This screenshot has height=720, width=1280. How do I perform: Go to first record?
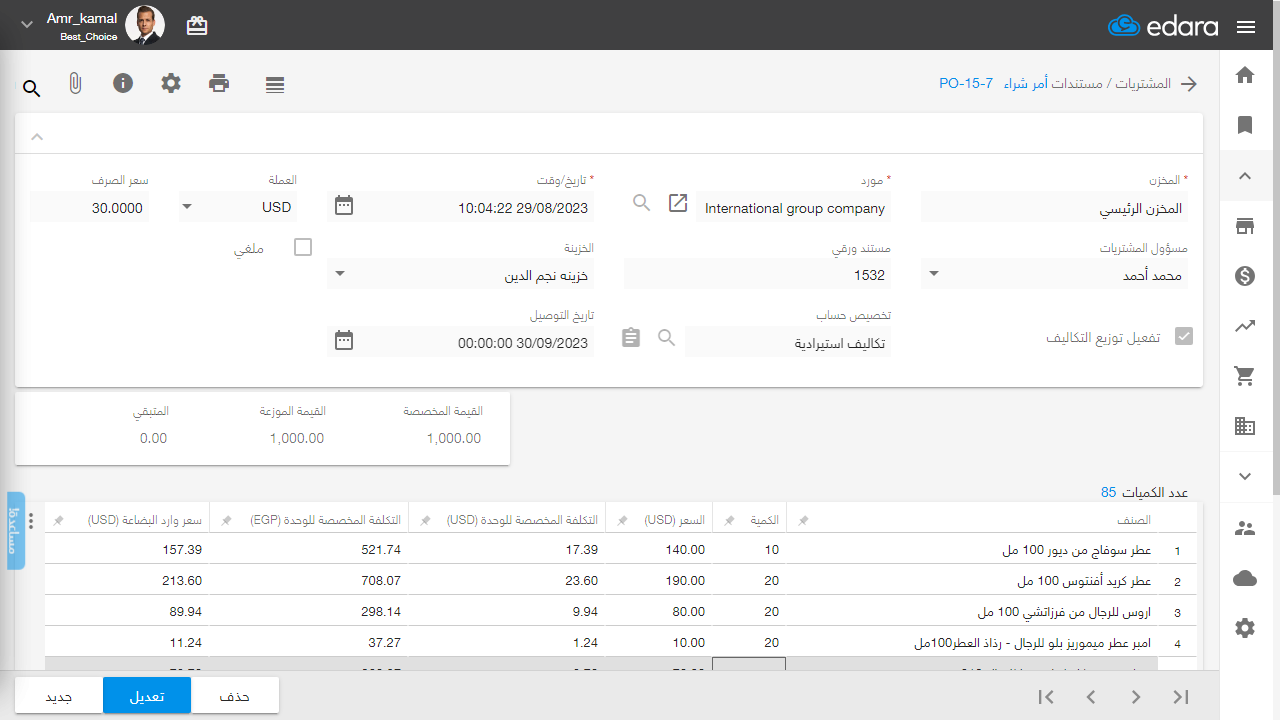(1046, 697)
